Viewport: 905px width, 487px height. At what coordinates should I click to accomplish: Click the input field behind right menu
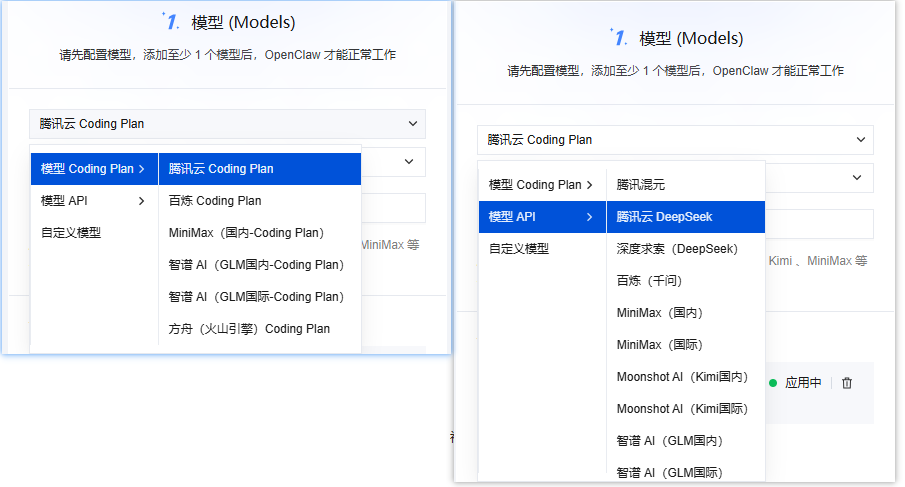tap(819, 224)
